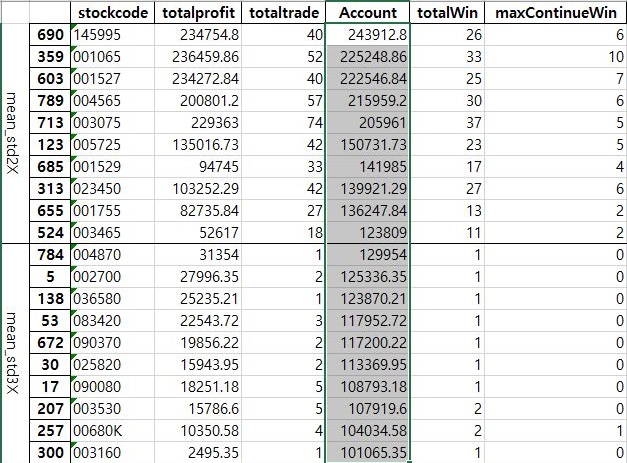Select the Account column header cell

click(x=367, y=13)
